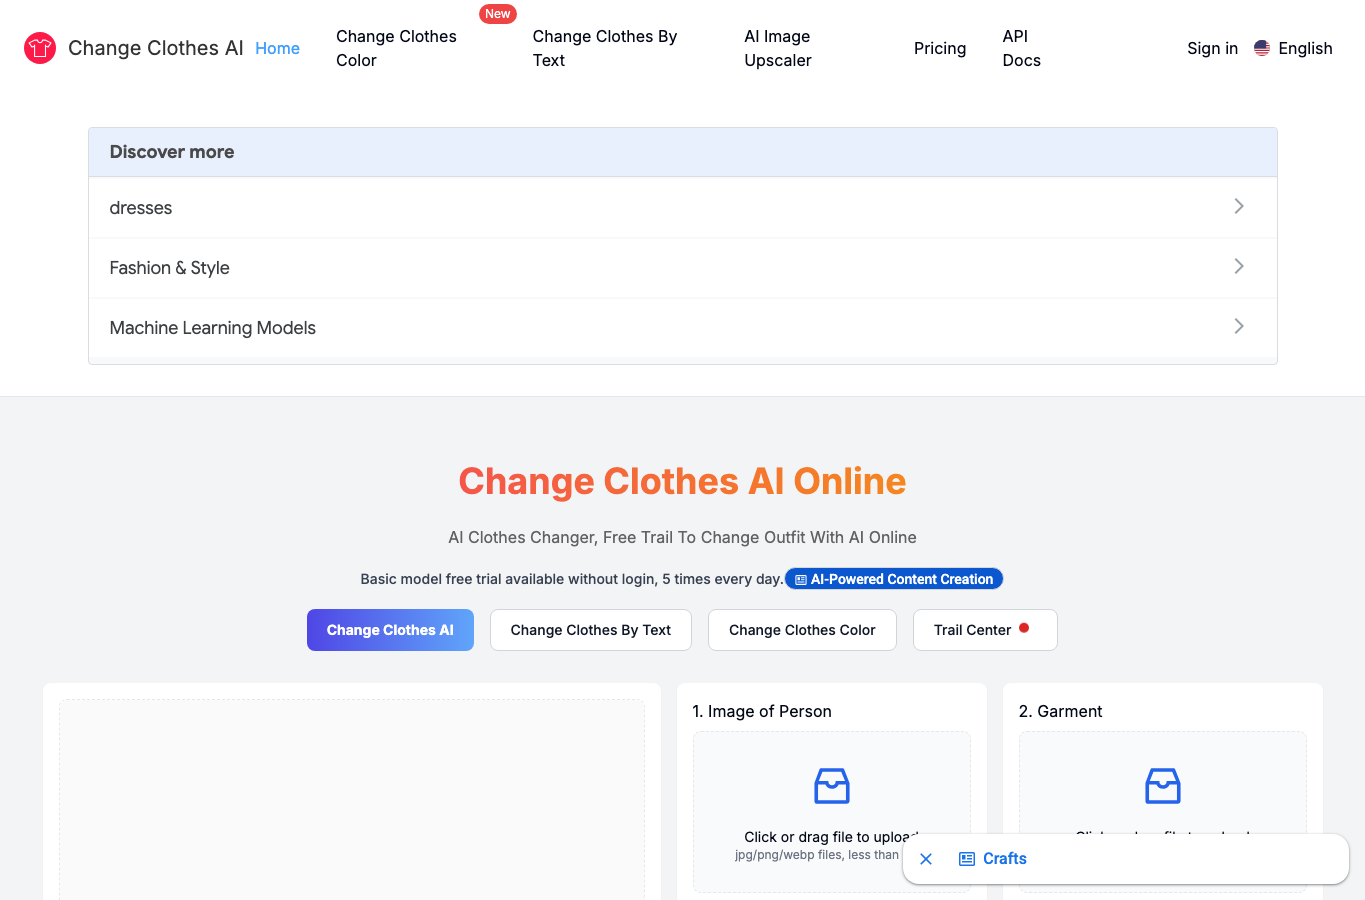This screenshot has width=1365, height=900.
Task: Expand the dresses row chevron
Action: pos(1239,206)
